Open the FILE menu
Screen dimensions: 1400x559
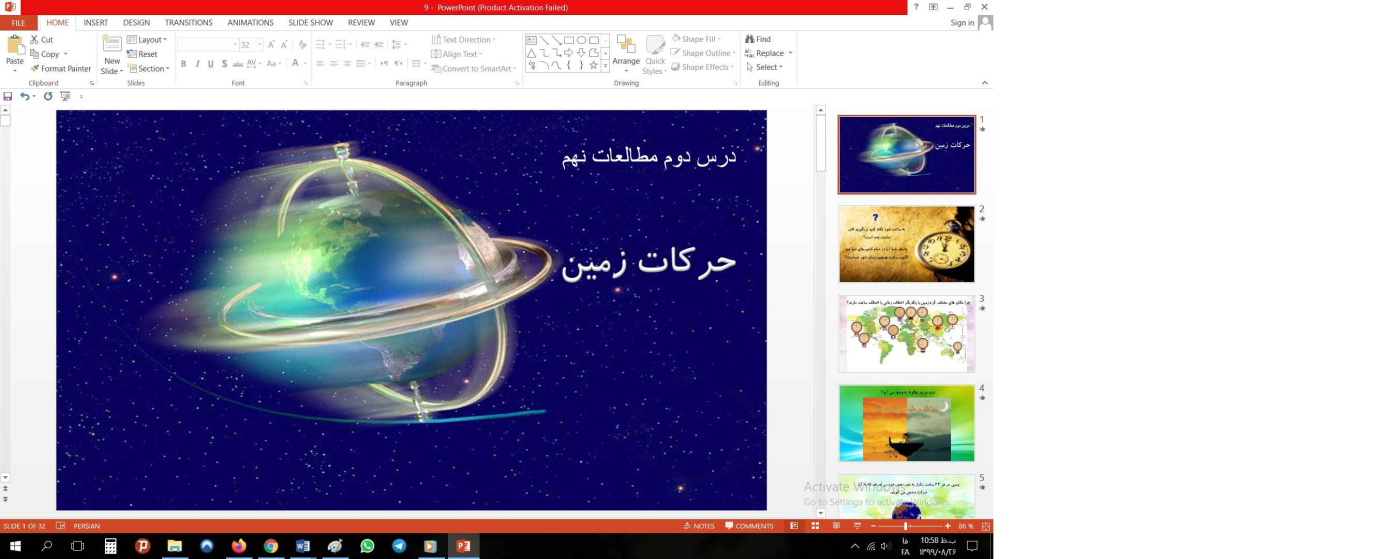pos(18,22)
